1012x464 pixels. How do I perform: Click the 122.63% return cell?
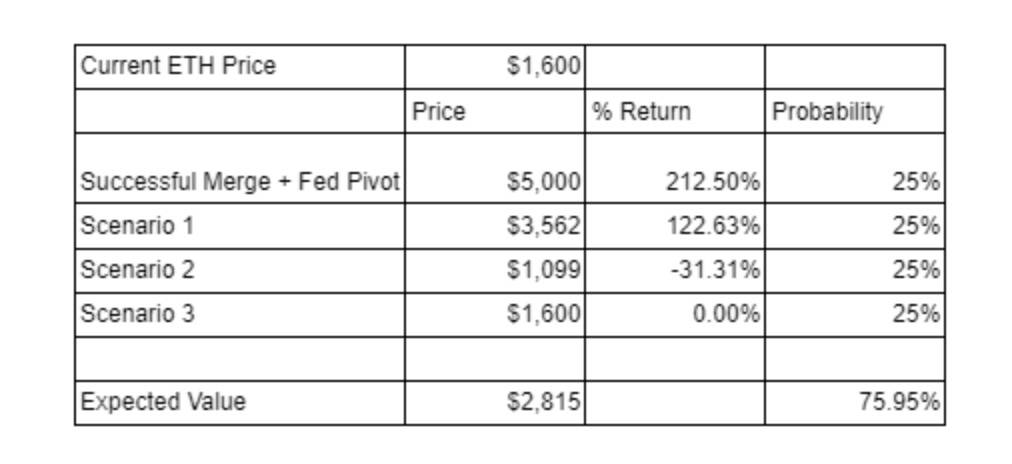(674, 226)
